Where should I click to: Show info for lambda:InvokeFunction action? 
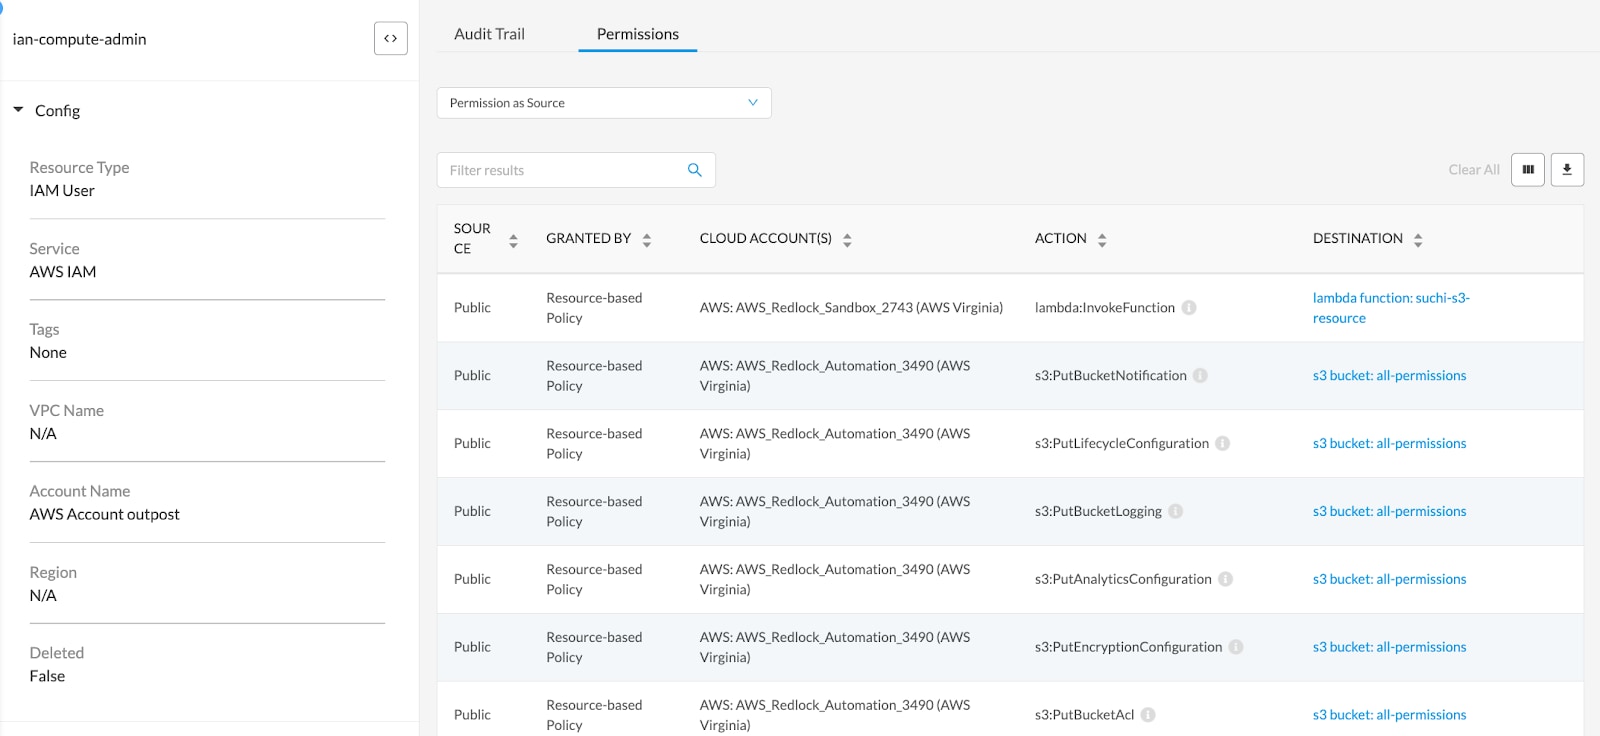tap(1189, 308)
